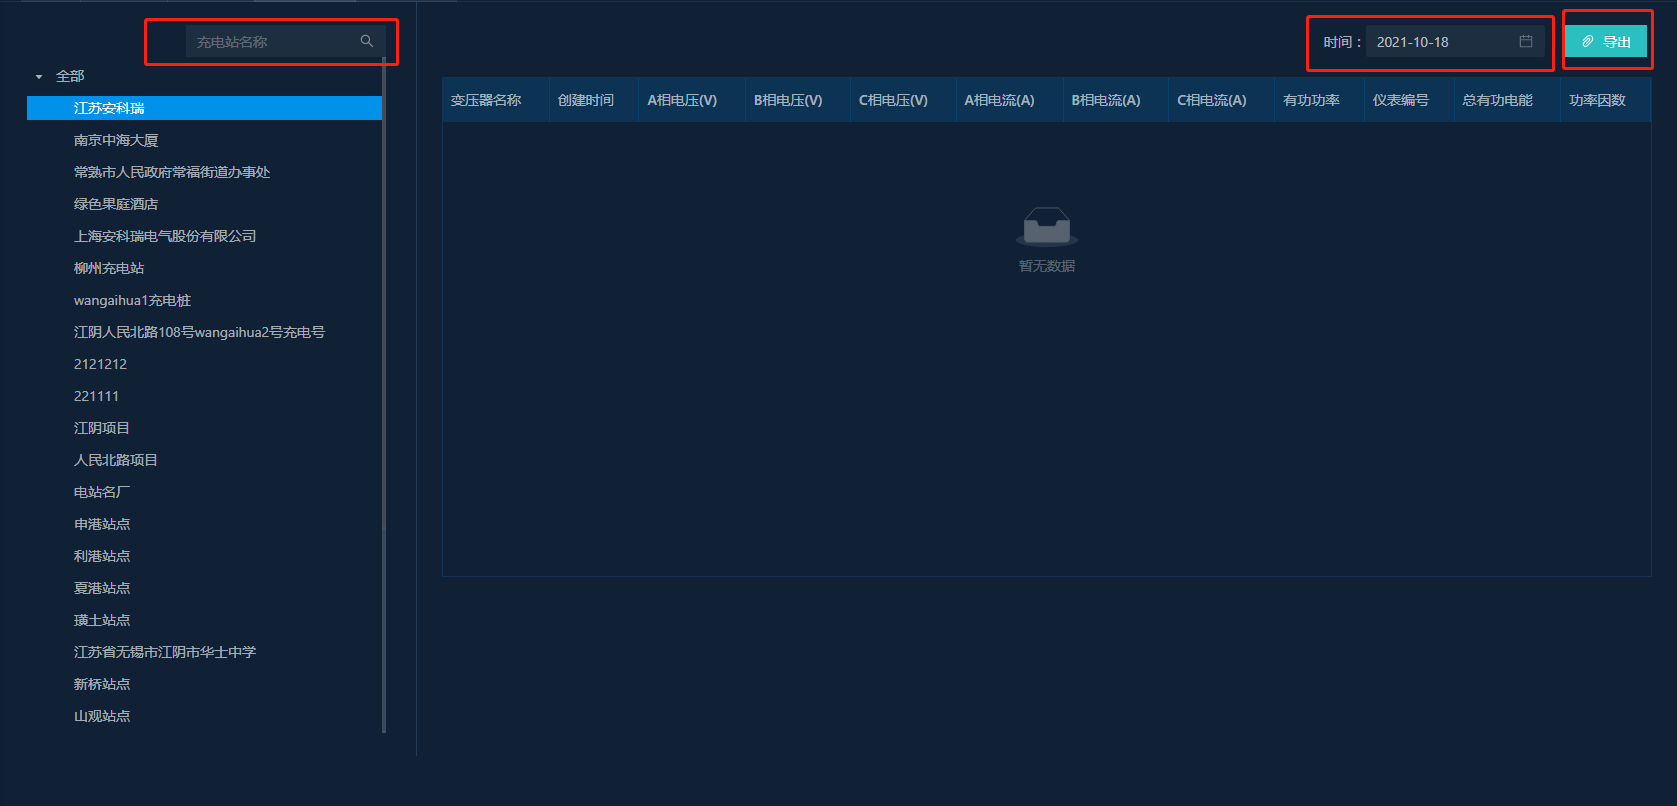Select 南京中海大厦 in station list
Screen dimensions: 1677x806
116,140
